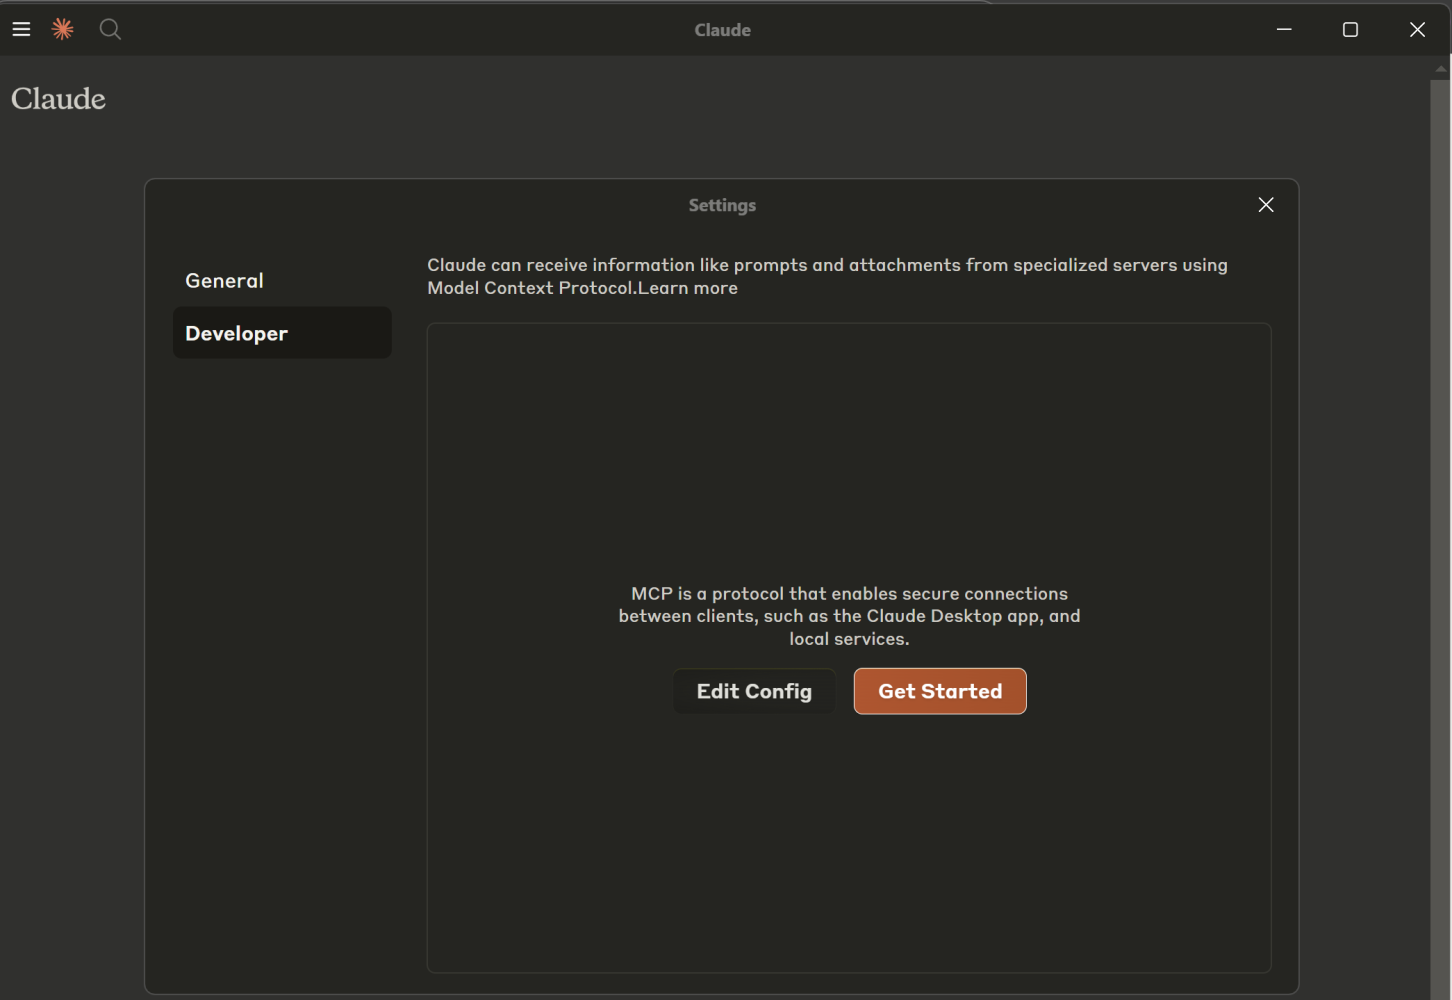
Task: Click the scrollbar up arrow
Action: click(x=1440, y=69)
